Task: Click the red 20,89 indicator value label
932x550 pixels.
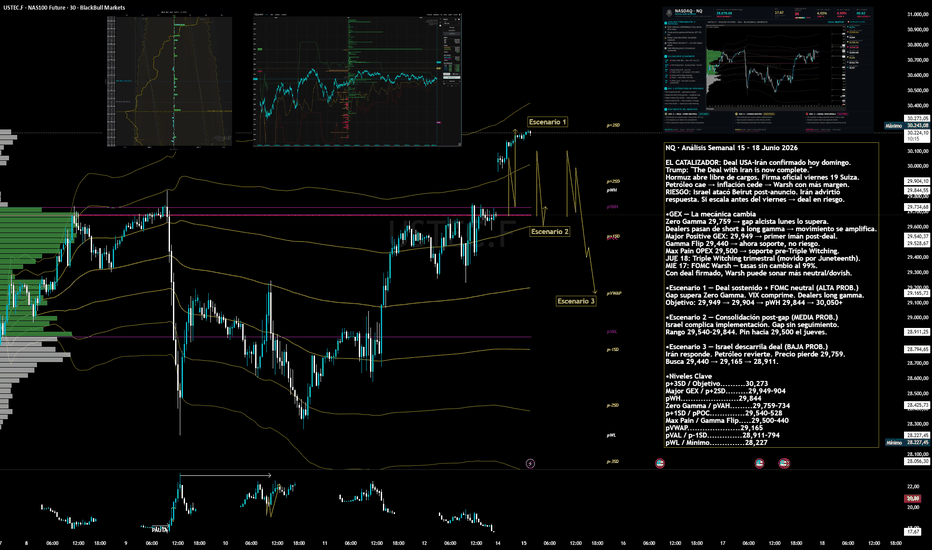Action: click(x=912, y=499)
